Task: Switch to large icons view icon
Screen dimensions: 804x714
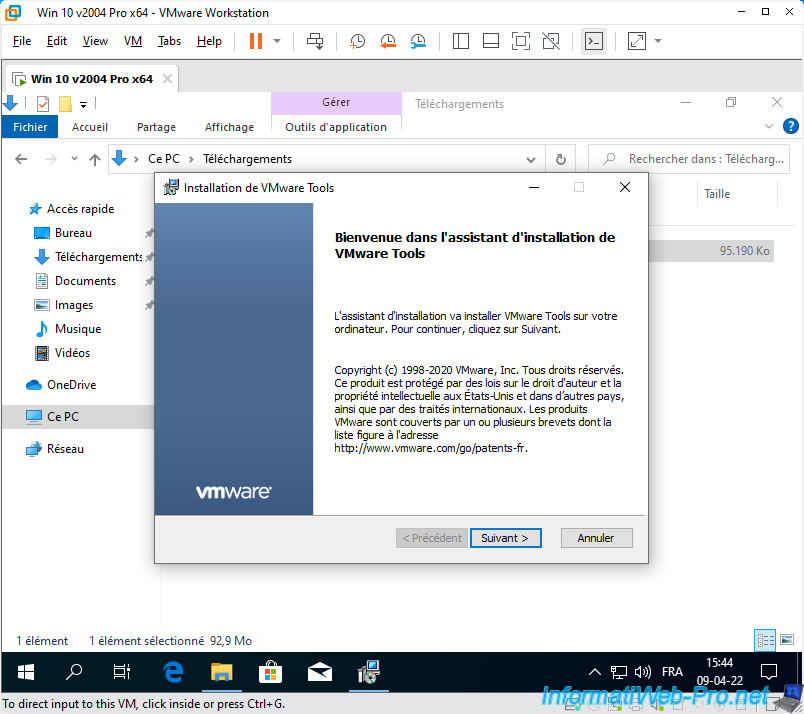Action: click(787, 640)
